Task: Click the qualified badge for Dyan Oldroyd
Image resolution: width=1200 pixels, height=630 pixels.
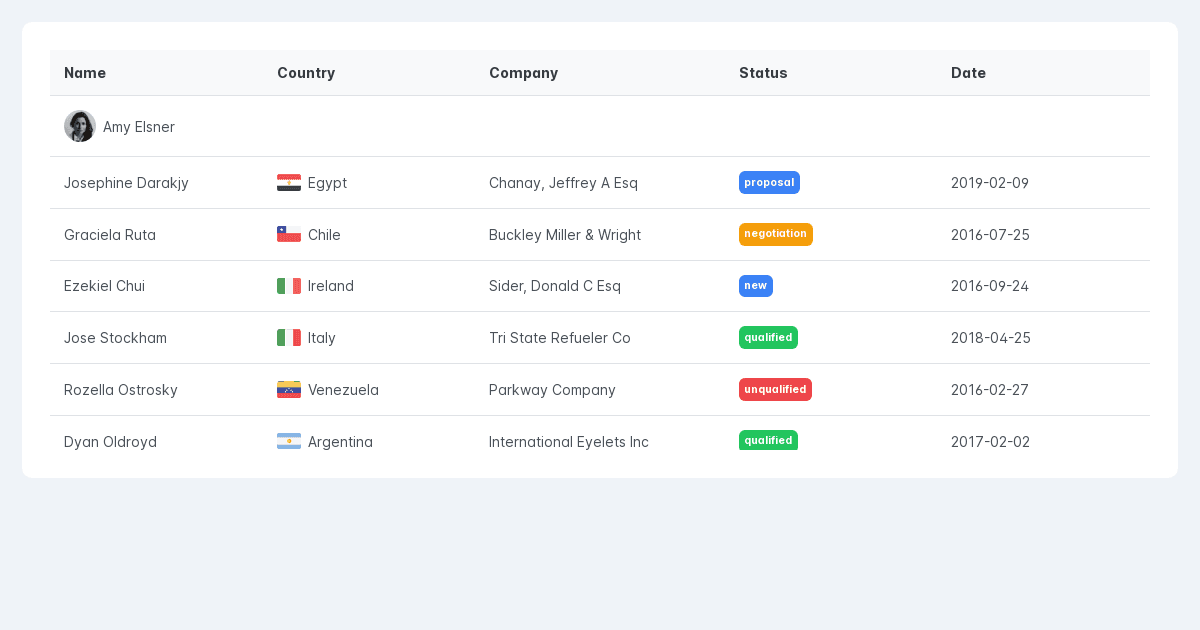Action: (x=768, y=440)
